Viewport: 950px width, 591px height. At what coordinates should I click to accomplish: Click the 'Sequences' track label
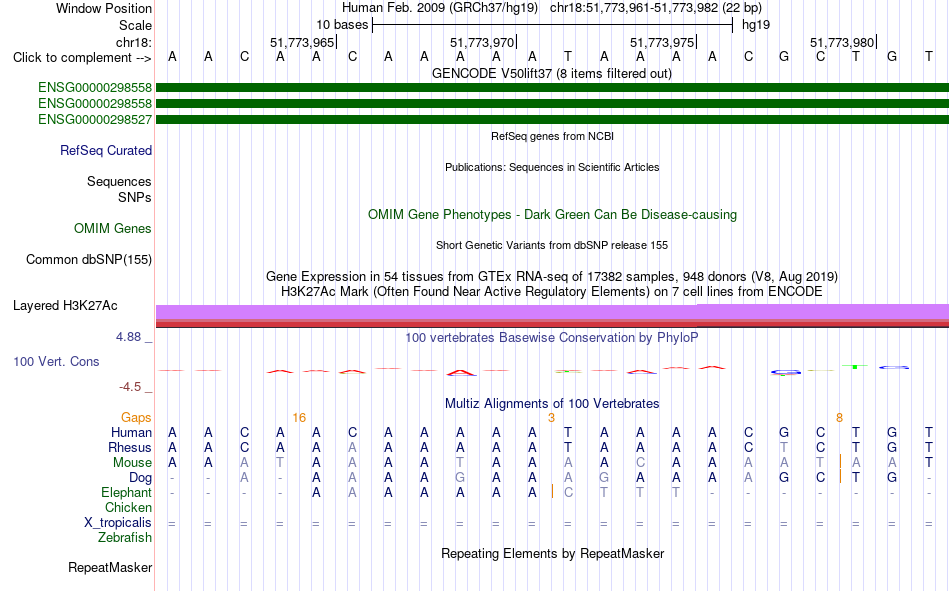point(119,181)
